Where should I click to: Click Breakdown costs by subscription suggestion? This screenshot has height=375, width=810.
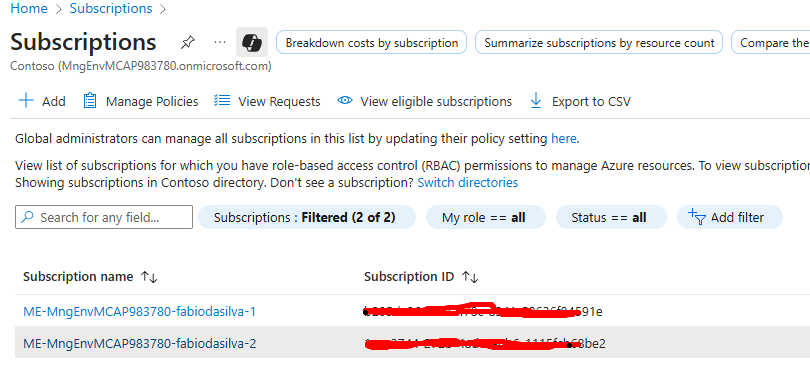[372, 43]
